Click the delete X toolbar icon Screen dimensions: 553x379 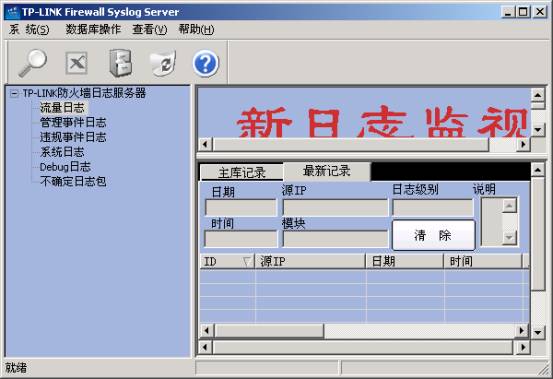pyautogui.click(x=77, y=63)
